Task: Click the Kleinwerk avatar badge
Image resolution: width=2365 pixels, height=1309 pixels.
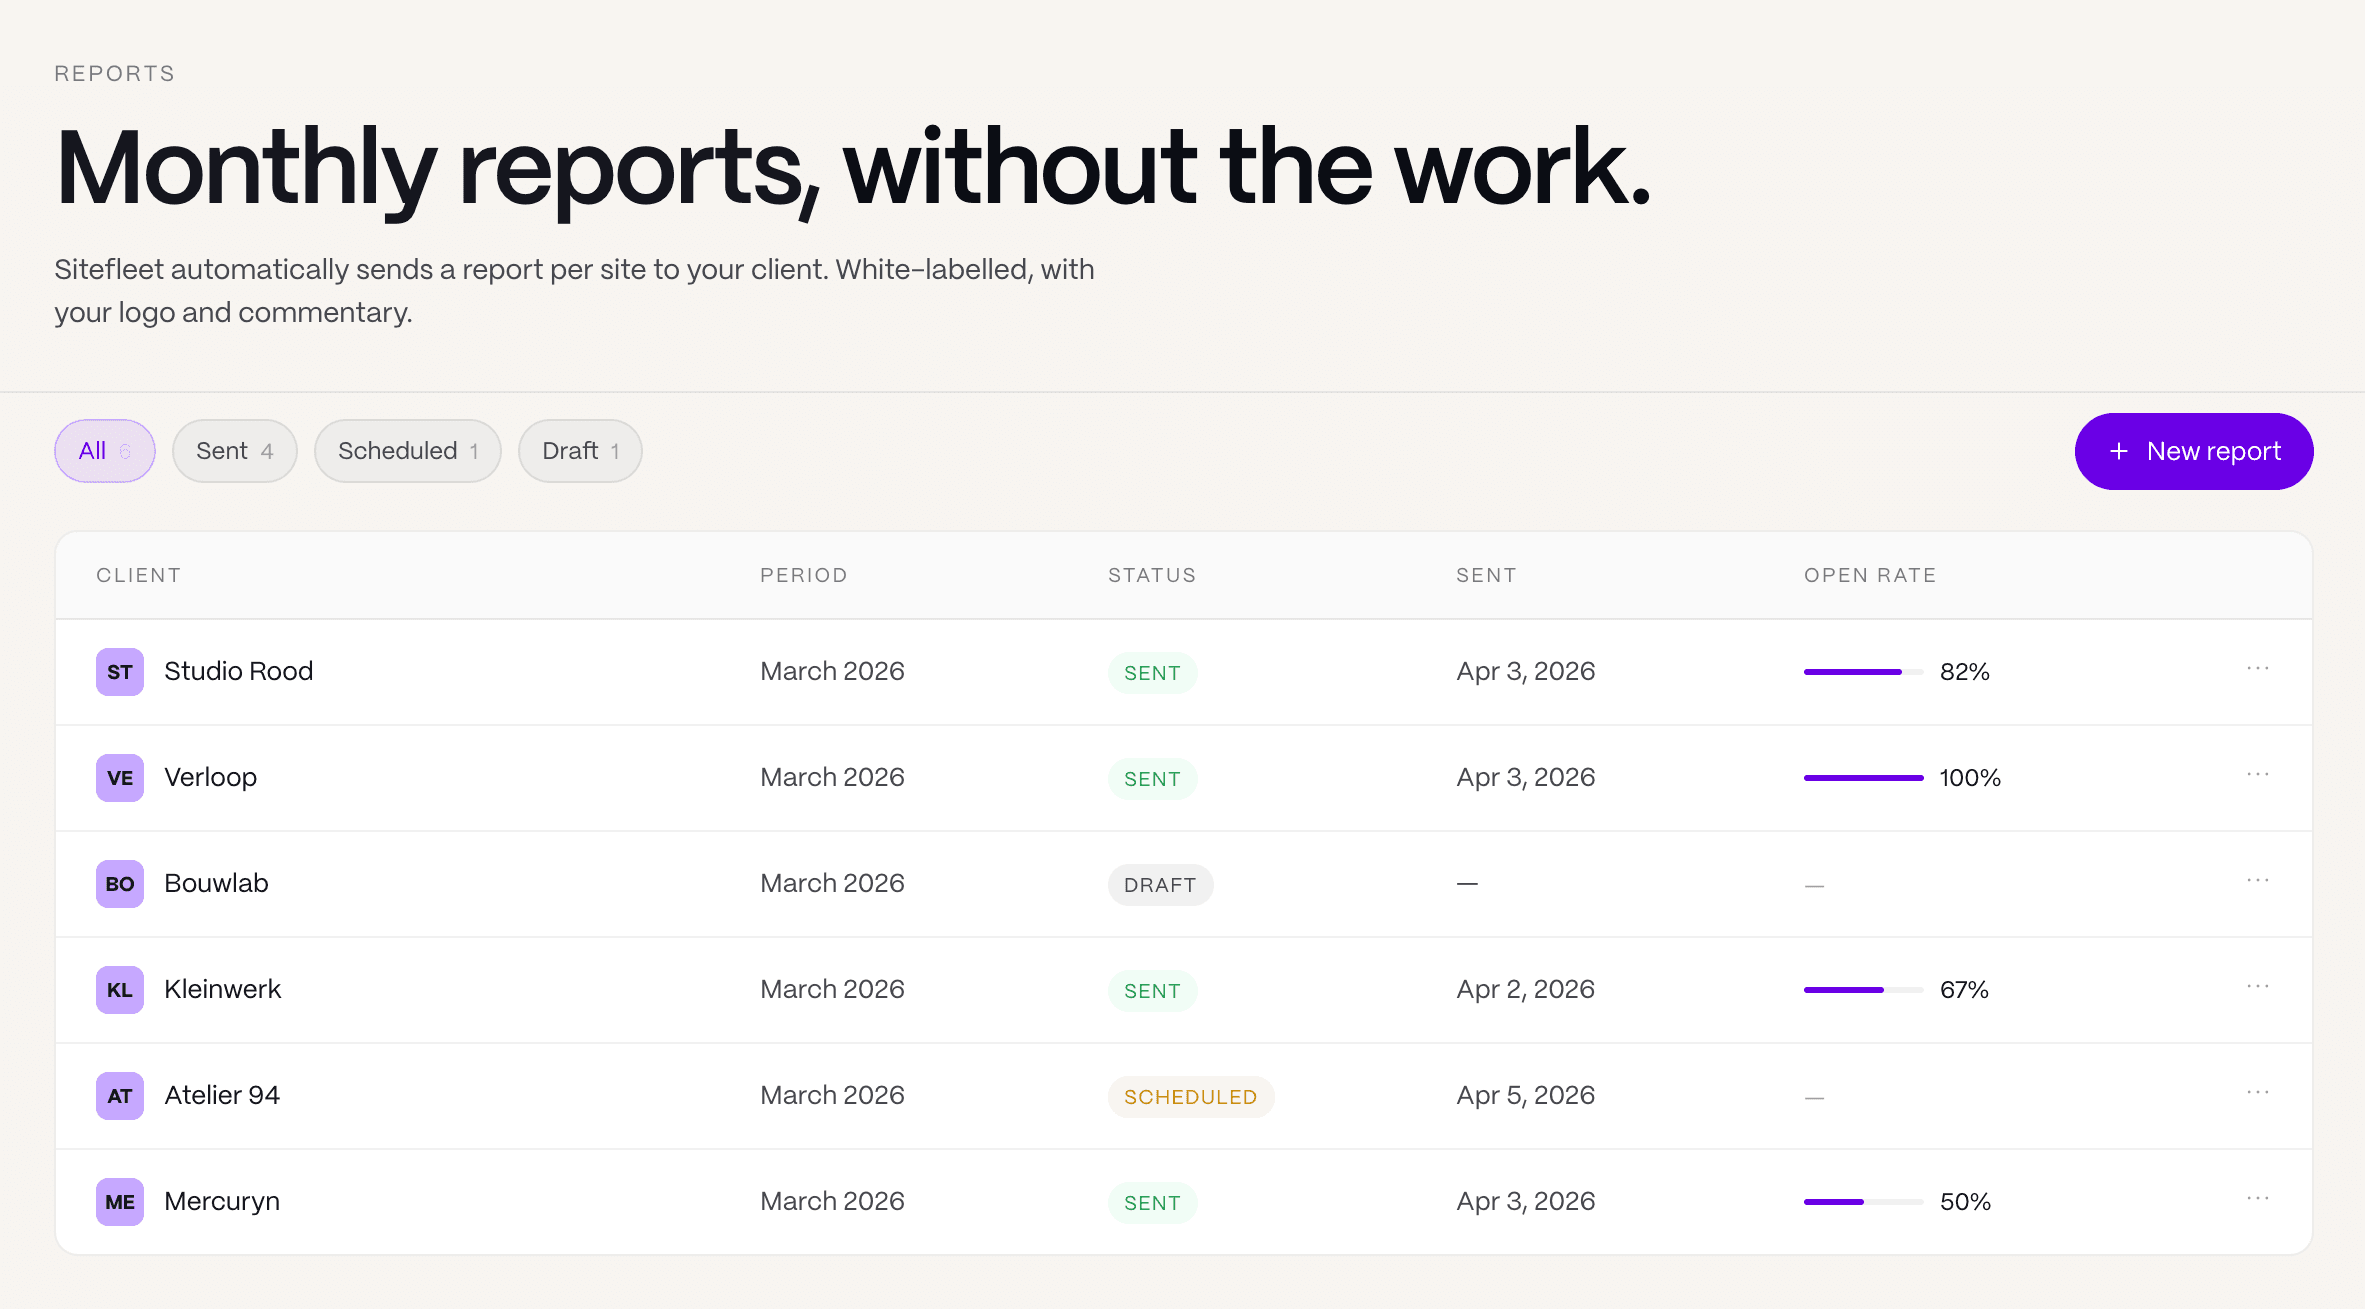Action: 119,990
